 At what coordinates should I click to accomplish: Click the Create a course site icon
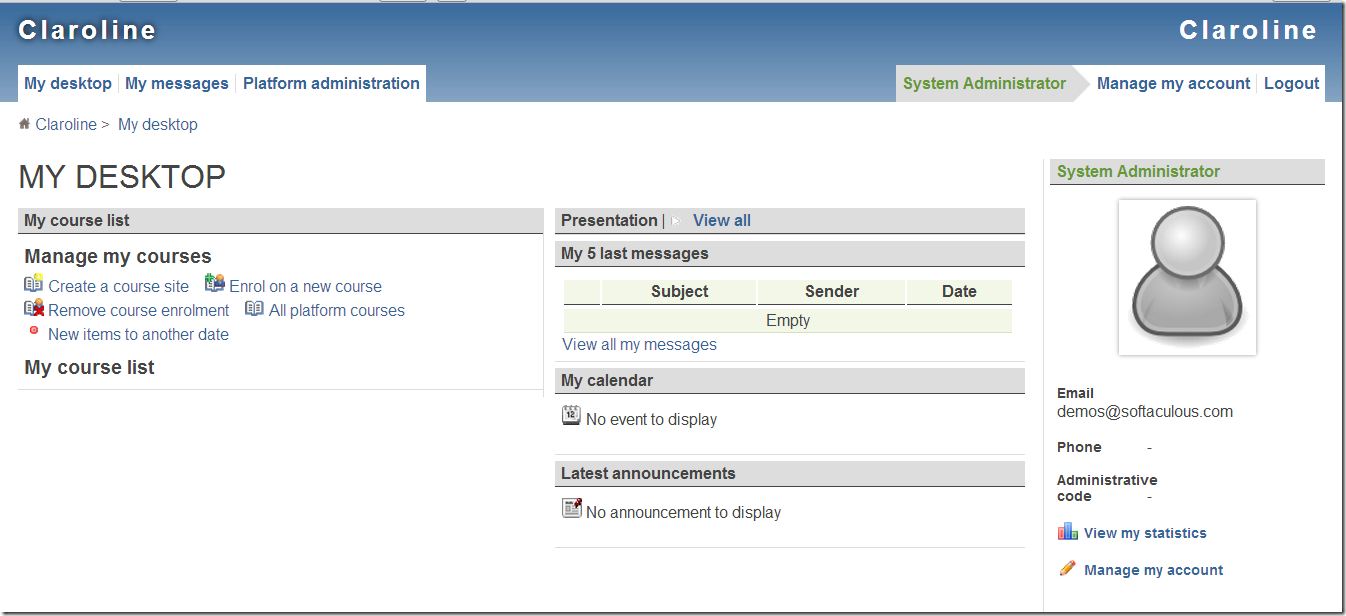[x=33, y=284]
